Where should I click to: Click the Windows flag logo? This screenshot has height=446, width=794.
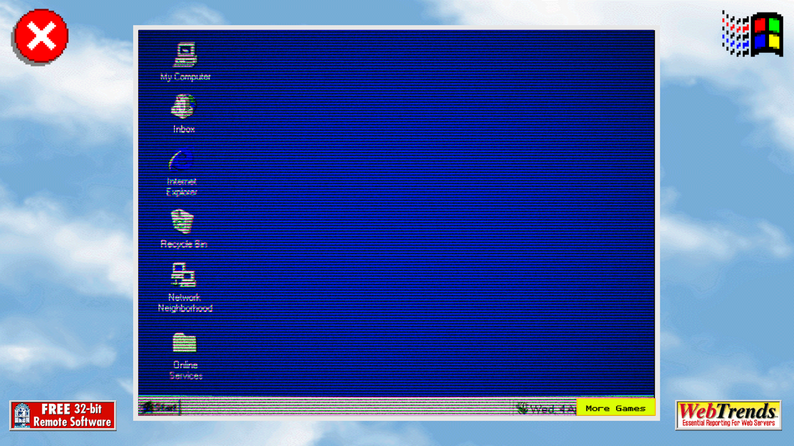(x=752, y=34)
